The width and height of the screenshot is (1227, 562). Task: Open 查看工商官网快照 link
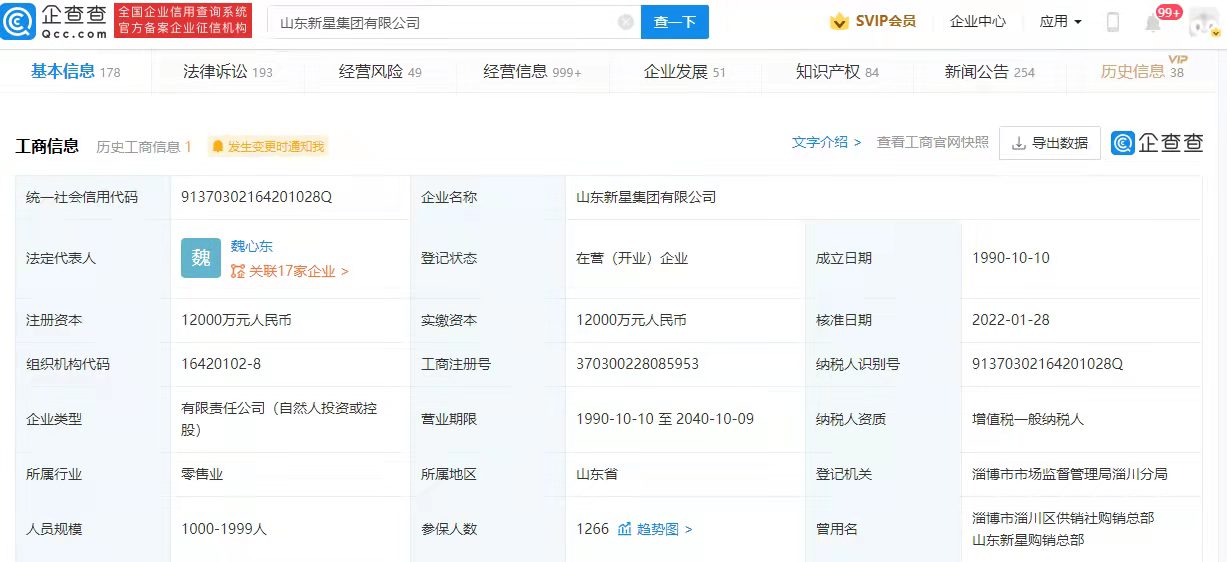point(933,142)
